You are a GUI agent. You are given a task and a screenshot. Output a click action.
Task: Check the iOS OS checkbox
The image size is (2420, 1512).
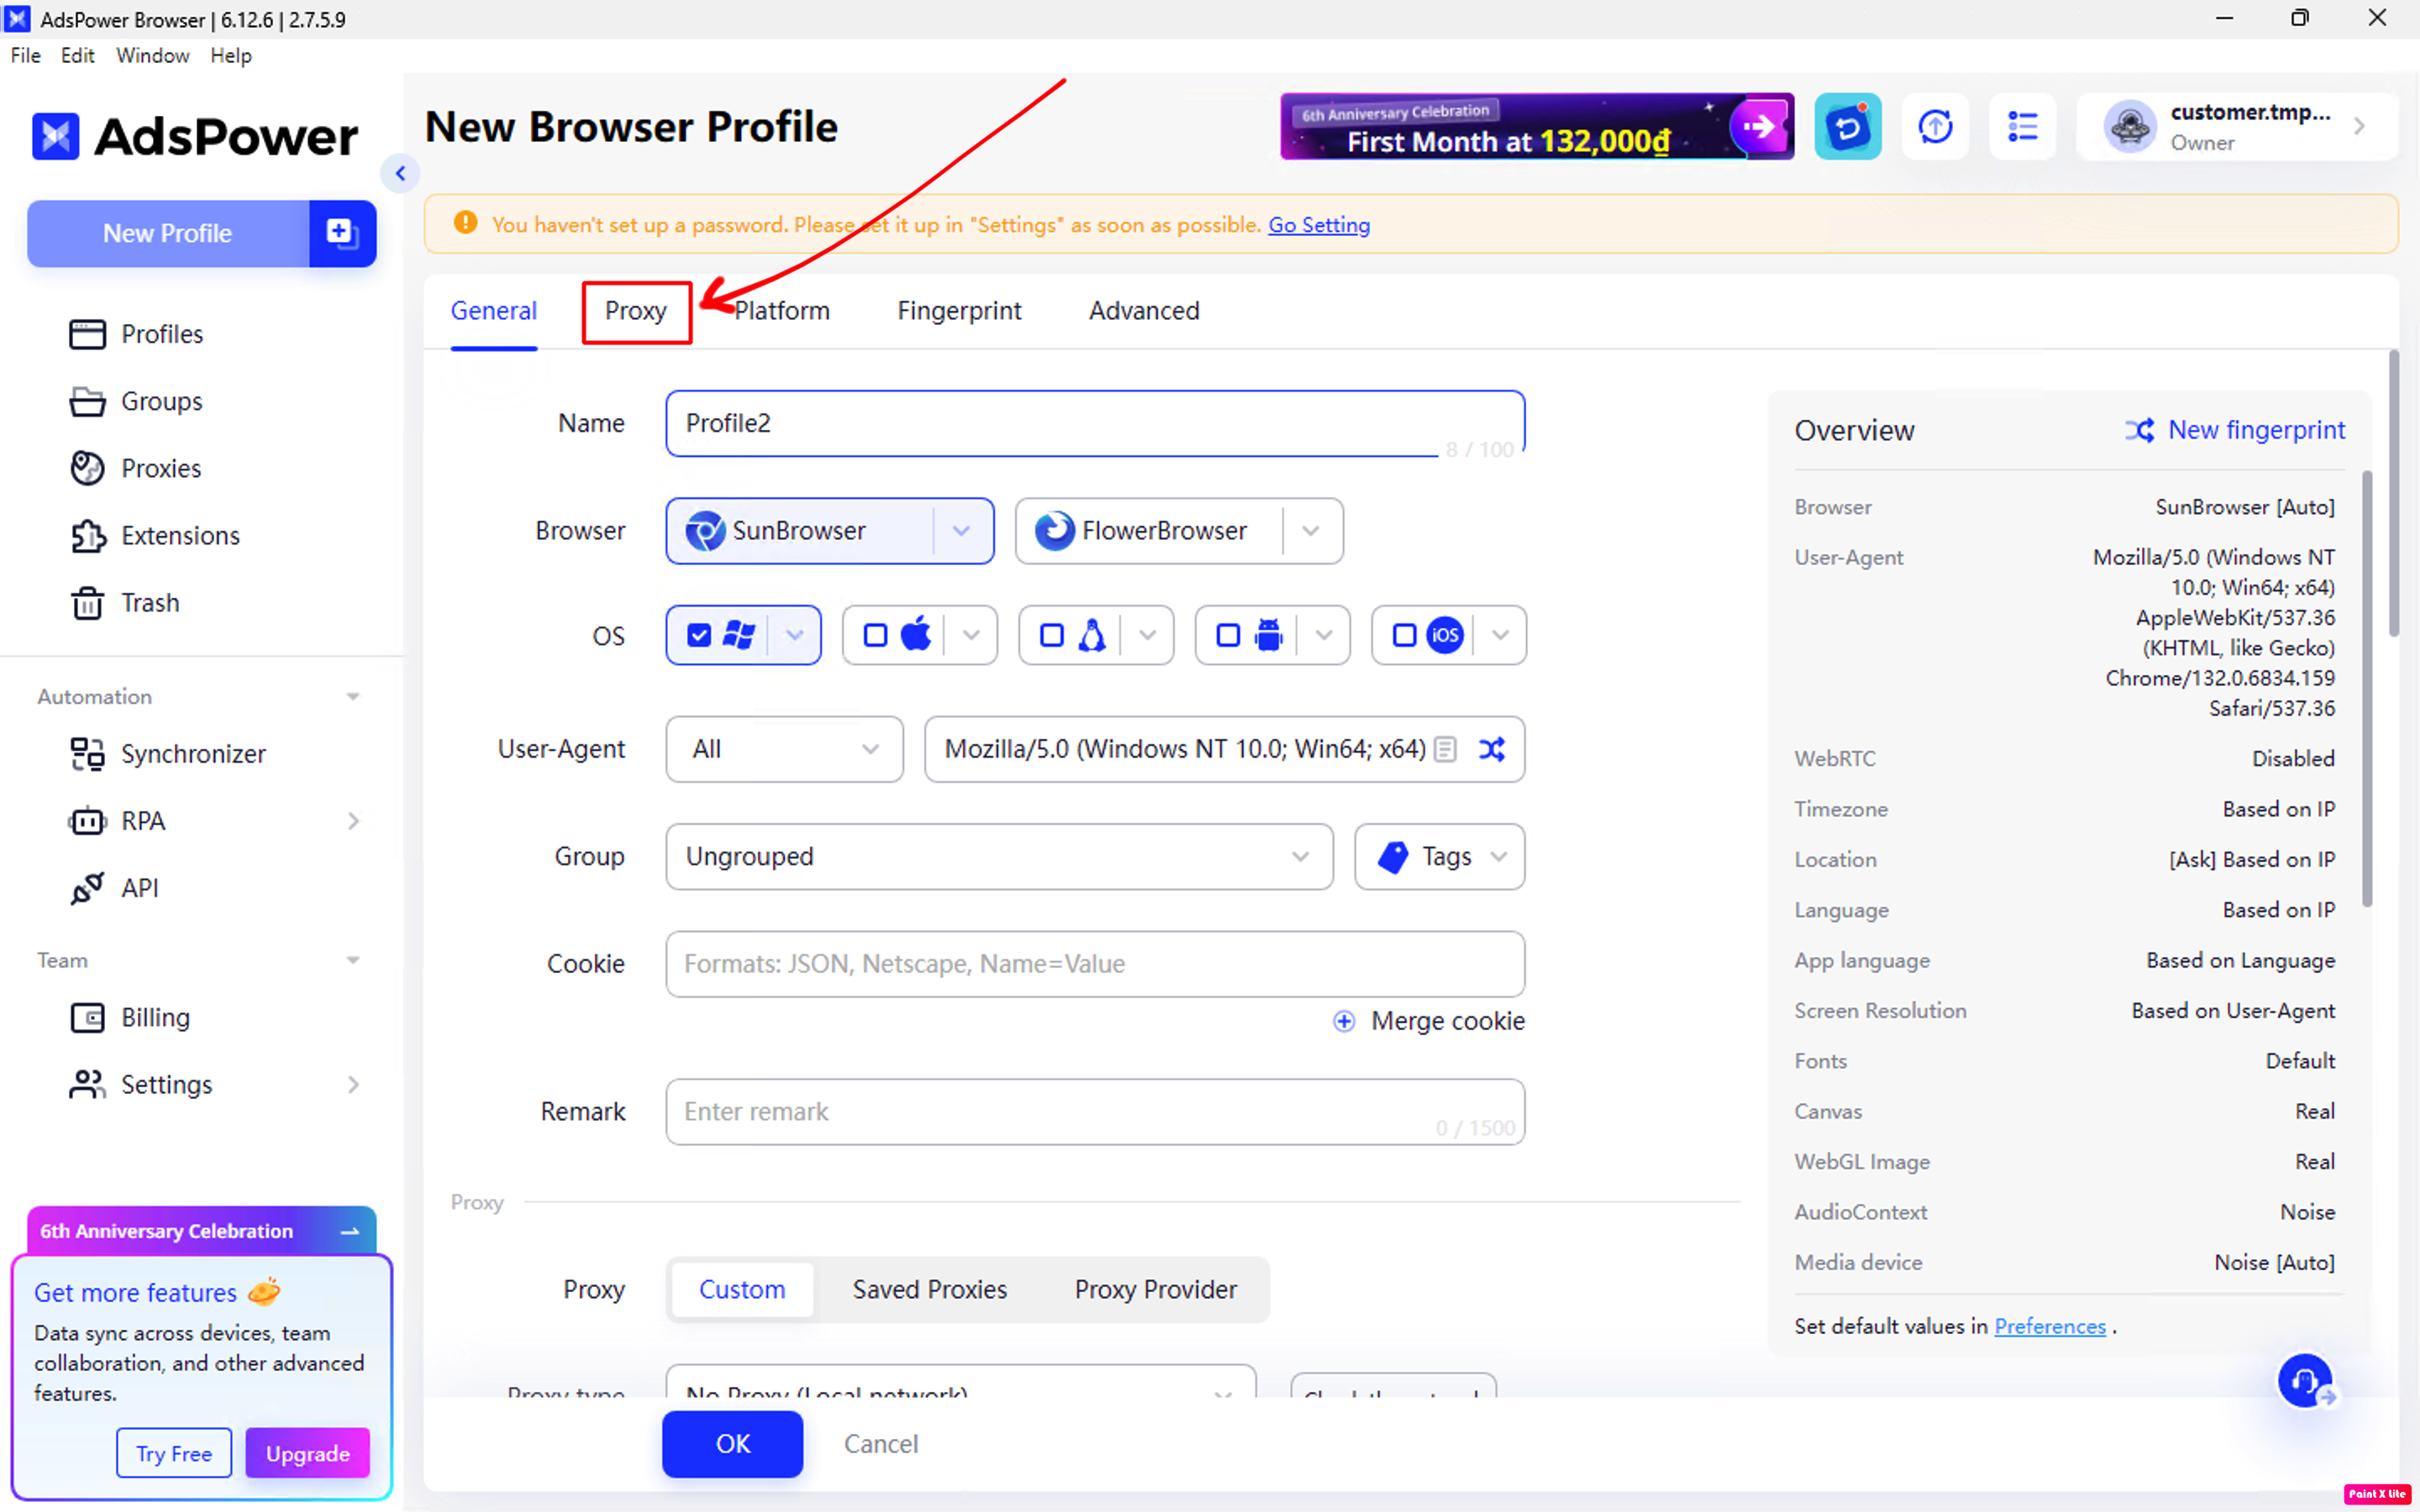(1405, 635)
